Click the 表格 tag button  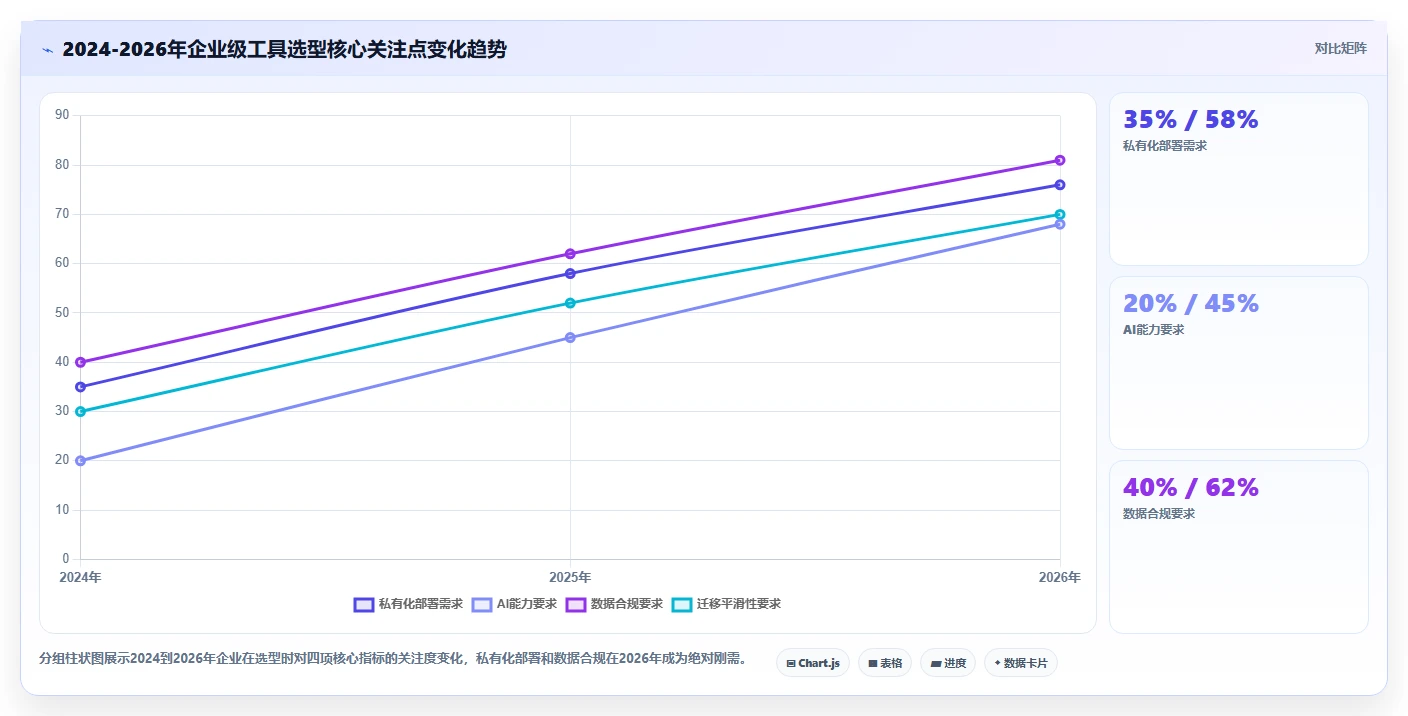pos(885,663)
